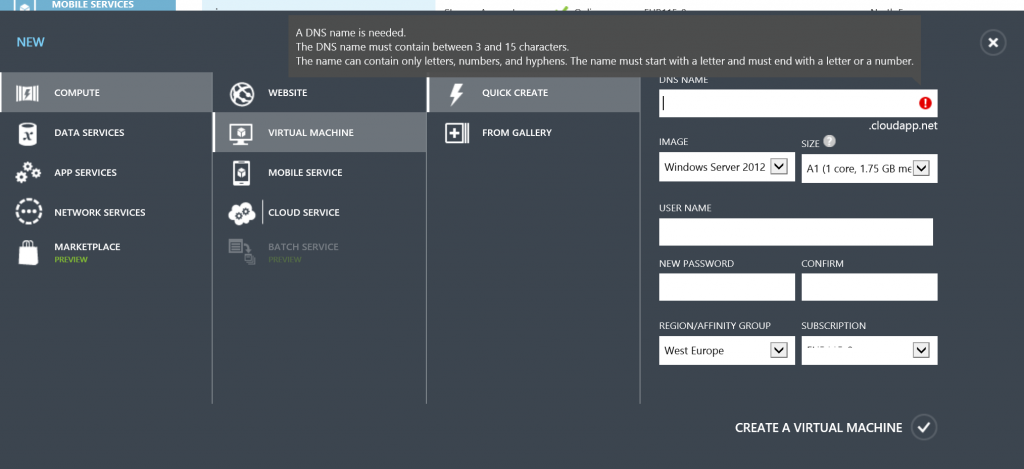The height and width of the screenshot is (469, 1024).
Task: Choose the Virtual Machine option
Action: 320,133
